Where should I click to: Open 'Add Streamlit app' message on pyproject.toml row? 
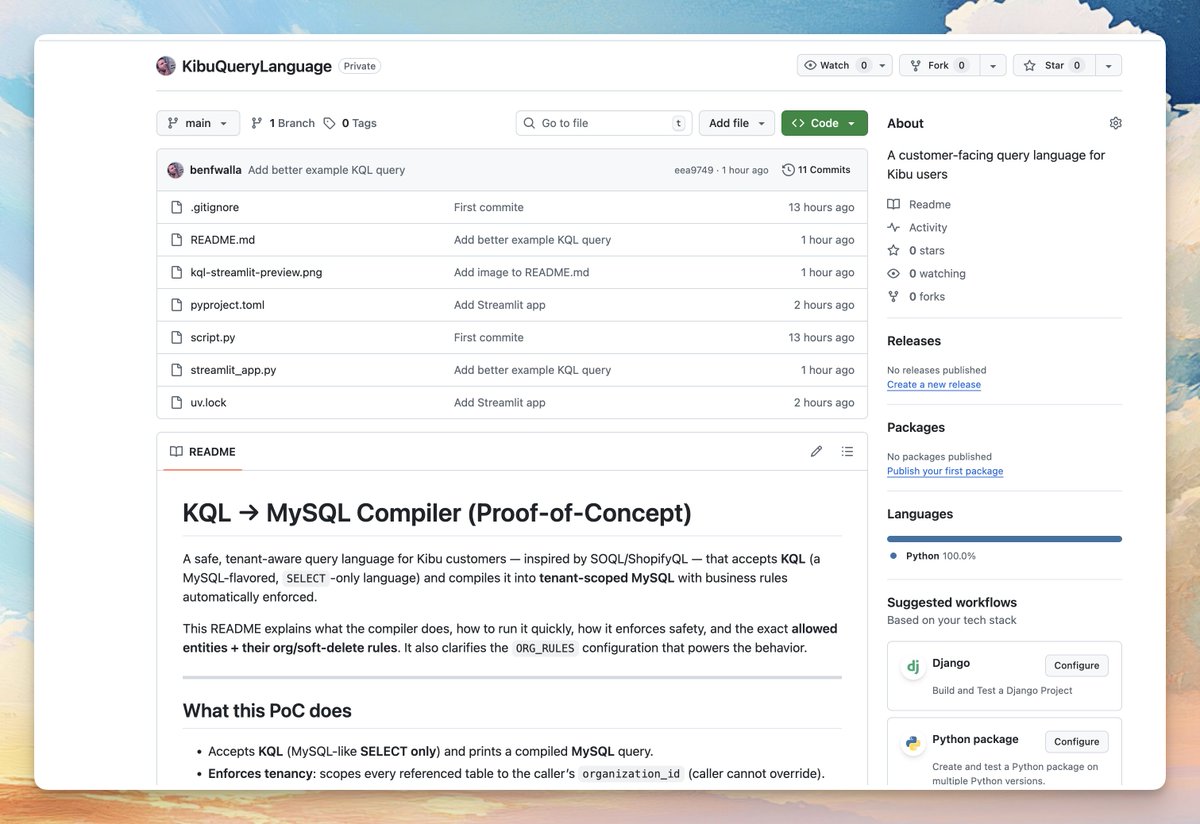click(500, 305)
